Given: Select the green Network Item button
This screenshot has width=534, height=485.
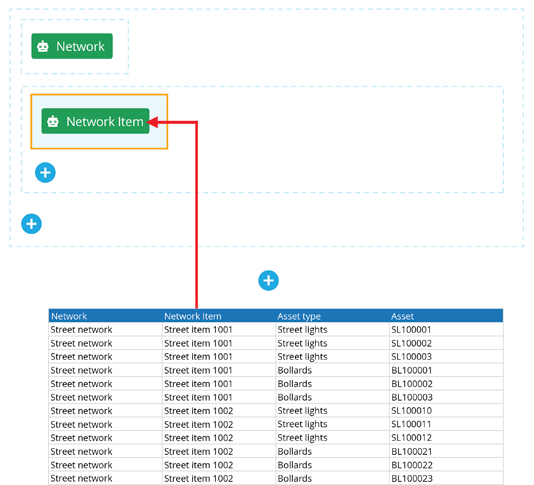Looking at the screenshot, I should pyautogui.click(x=95, y=121).
